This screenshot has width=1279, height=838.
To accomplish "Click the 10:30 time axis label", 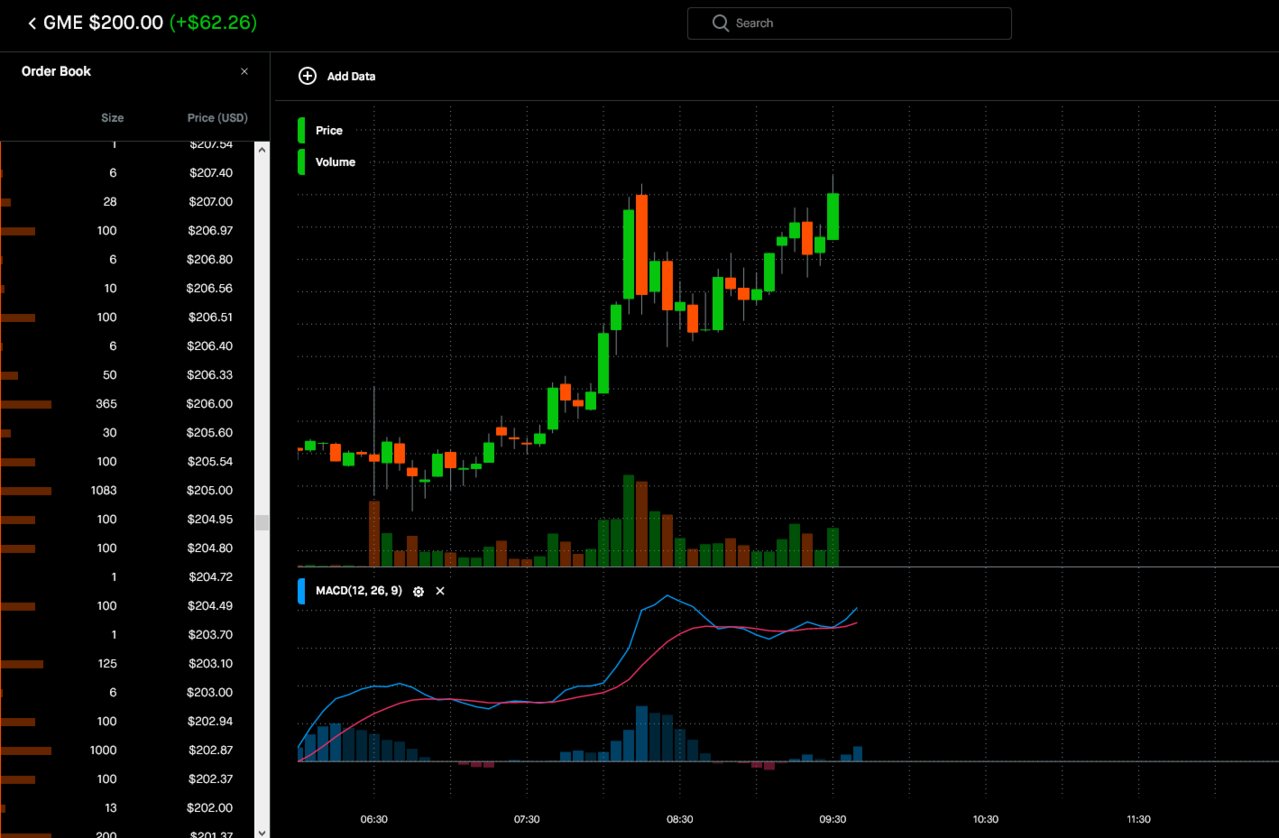I will 985,820.
